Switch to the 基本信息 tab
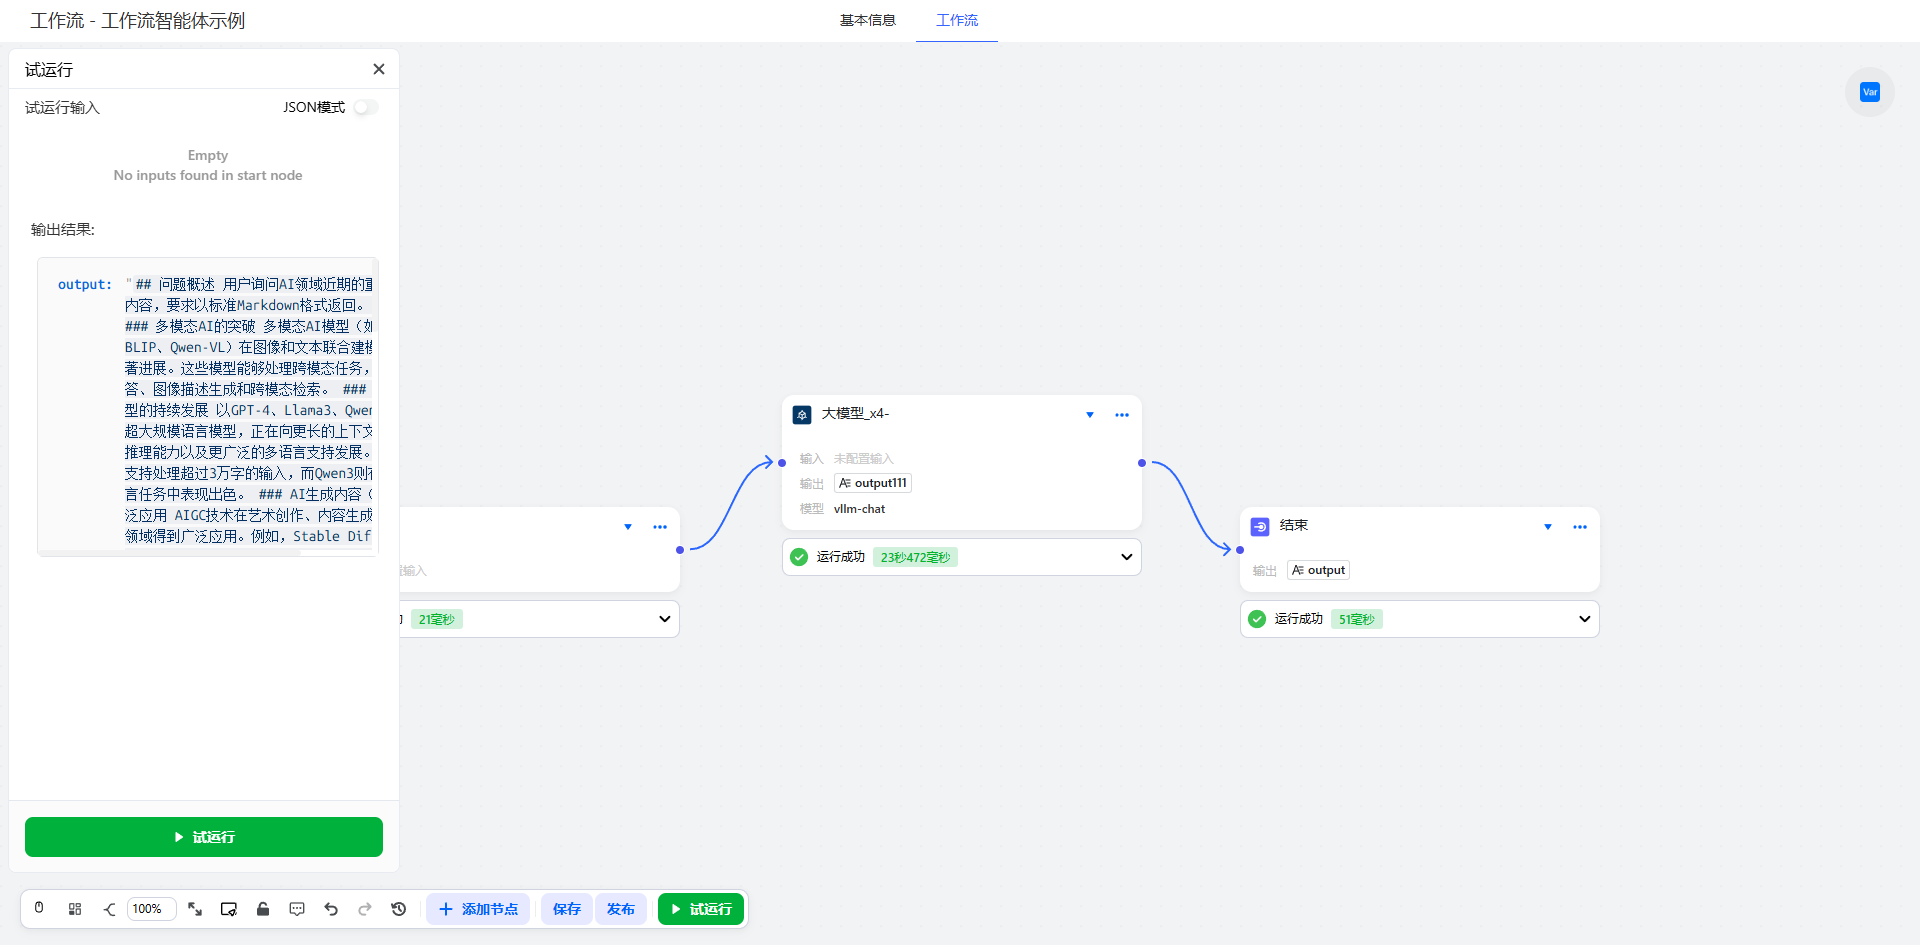 (867, 20)
